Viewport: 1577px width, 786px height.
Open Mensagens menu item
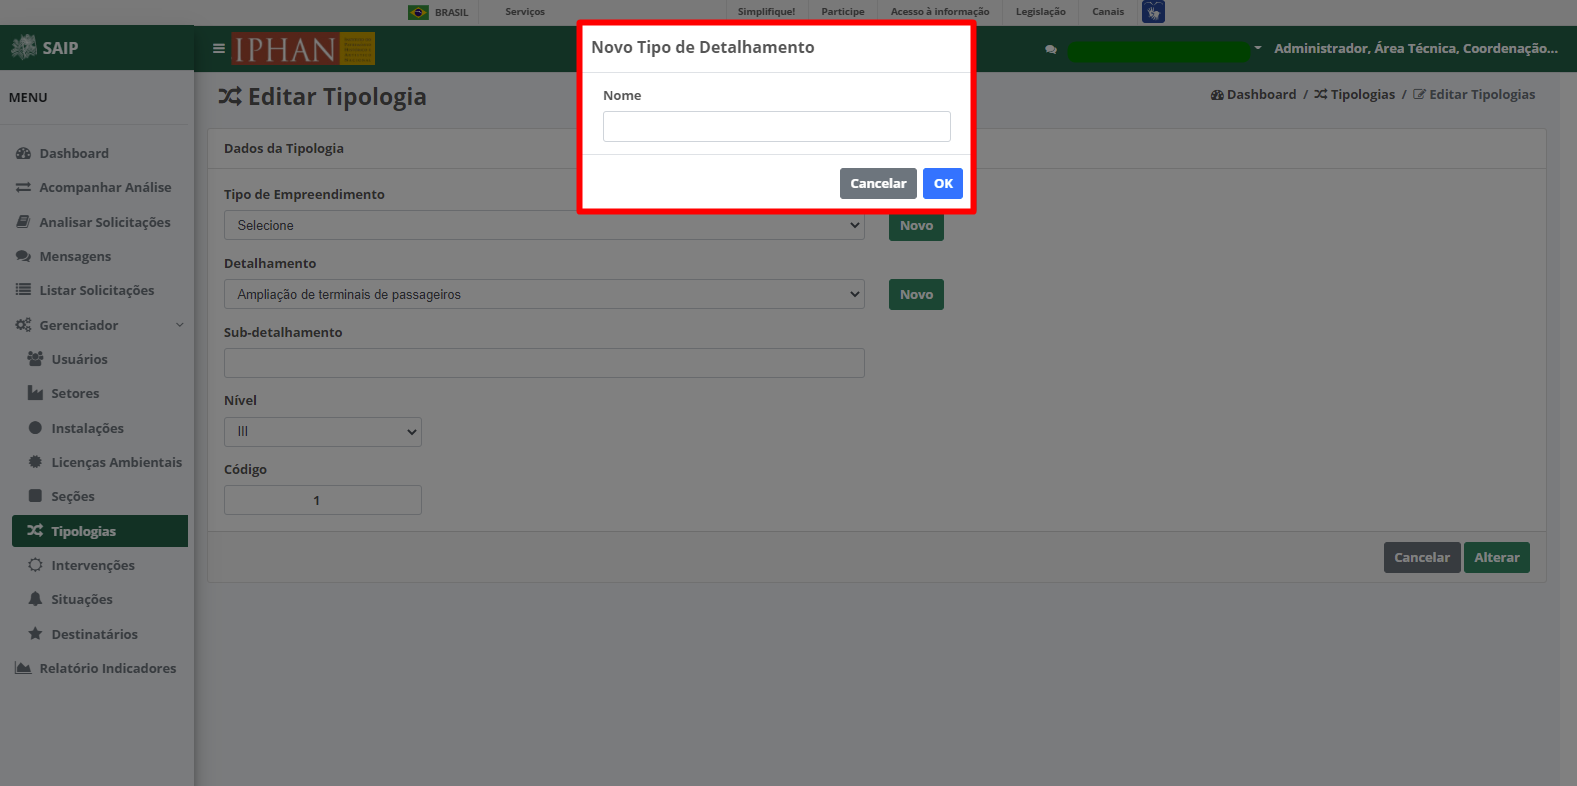pyautogui.click(x=75, y=256)
